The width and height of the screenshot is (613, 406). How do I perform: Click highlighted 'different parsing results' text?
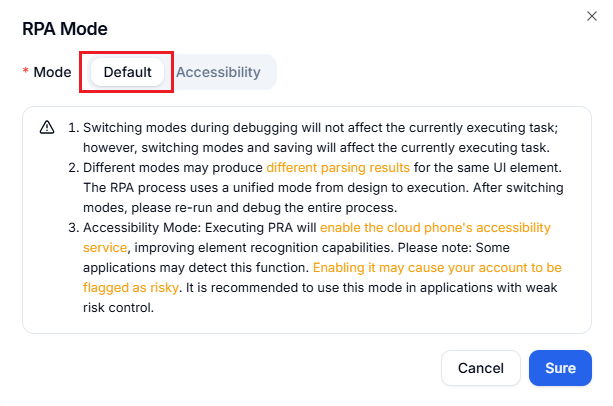[338, 167]
